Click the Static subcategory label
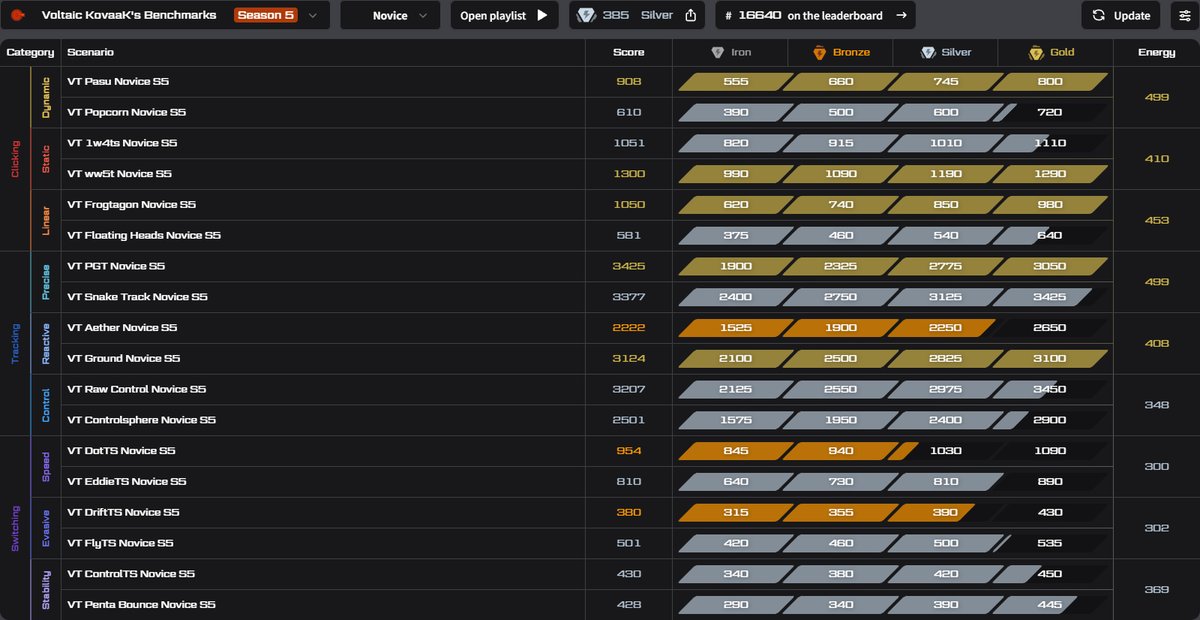The image size is (1200, 620). click(x=46, y=158)
